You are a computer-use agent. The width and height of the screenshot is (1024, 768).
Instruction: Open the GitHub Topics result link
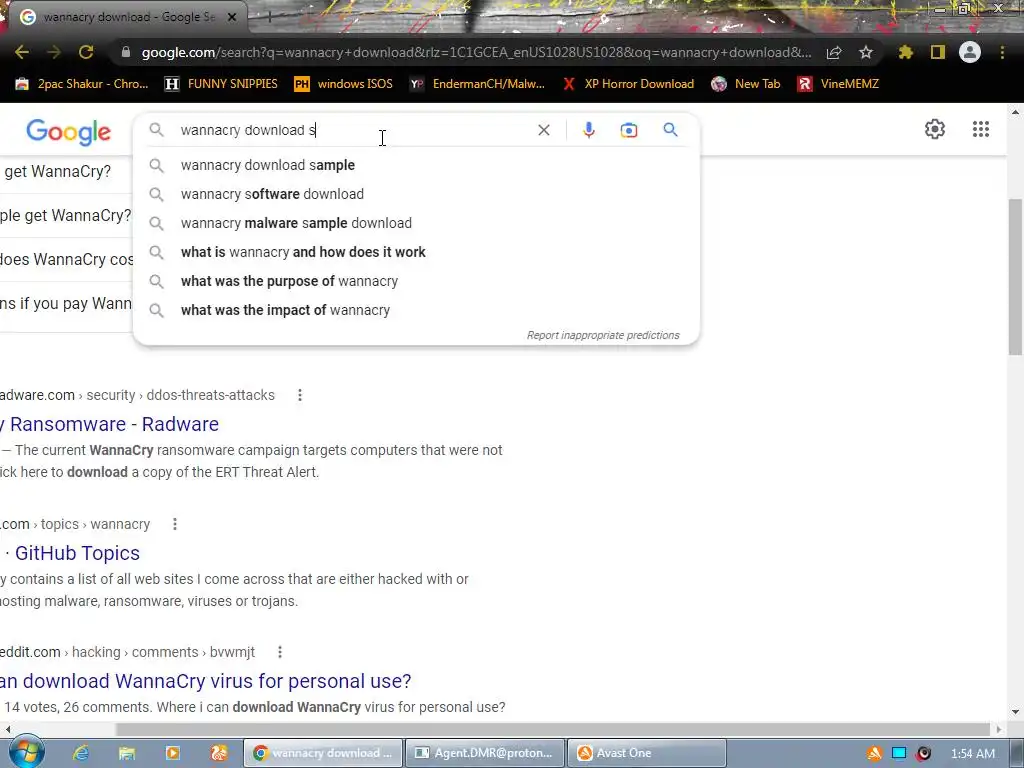tap(71, 553)
